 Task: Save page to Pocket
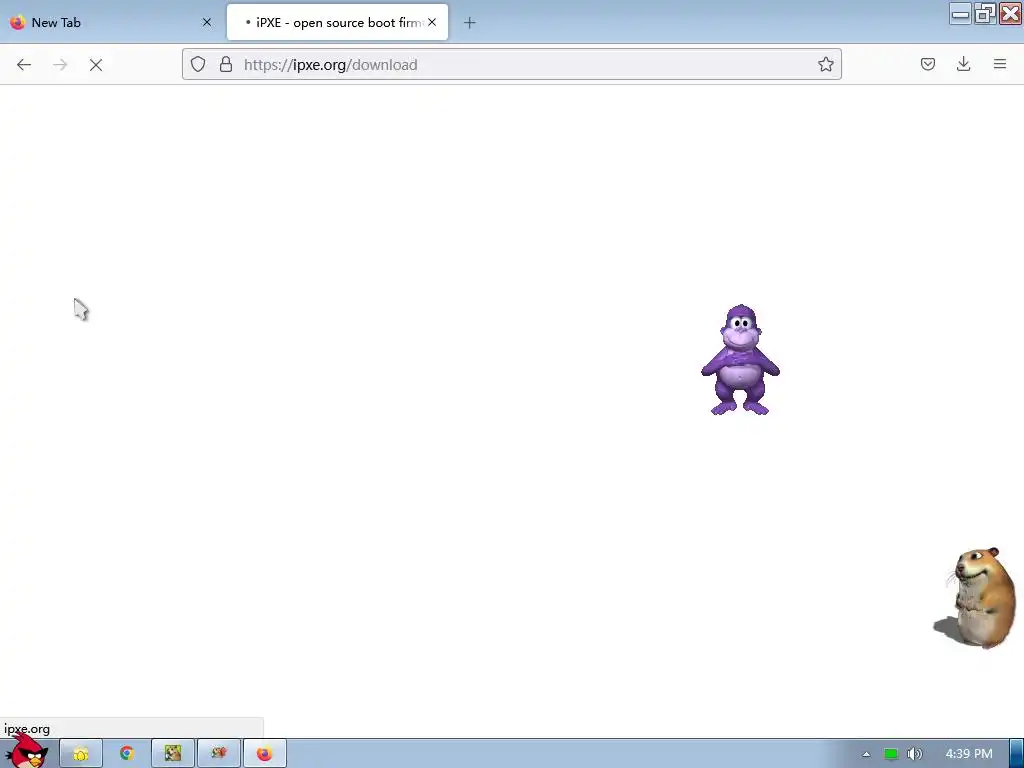pyautogui.click(x=927, y=64)
